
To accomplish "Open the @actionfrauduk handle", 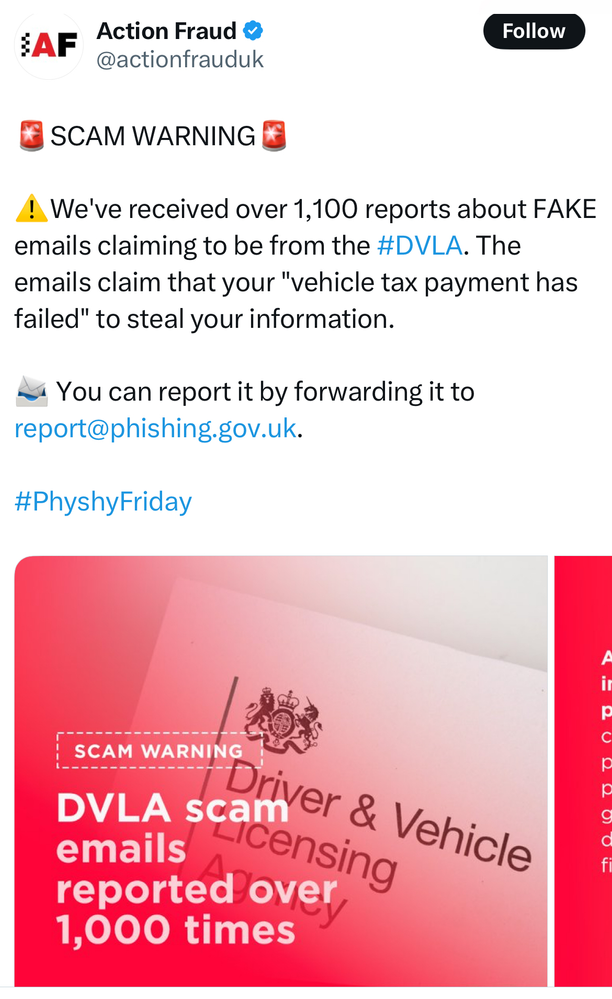I will (180, 60).
